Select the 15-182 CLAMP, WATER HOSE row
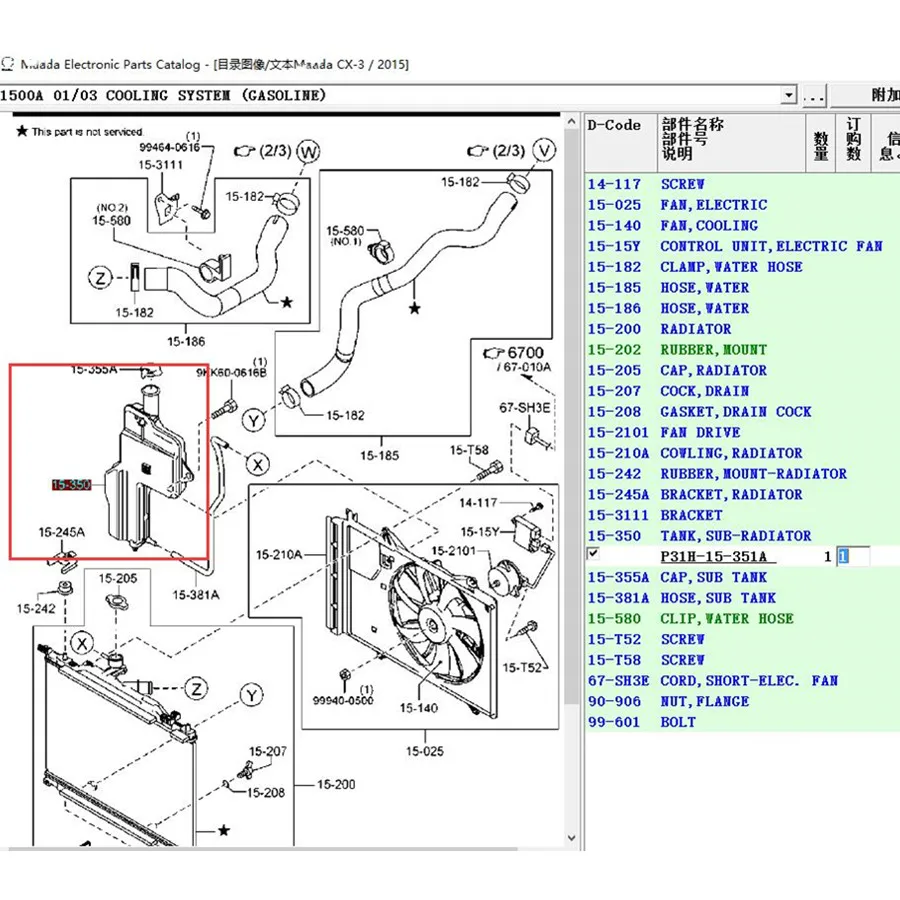900x900 pixels. coord(742,267)
